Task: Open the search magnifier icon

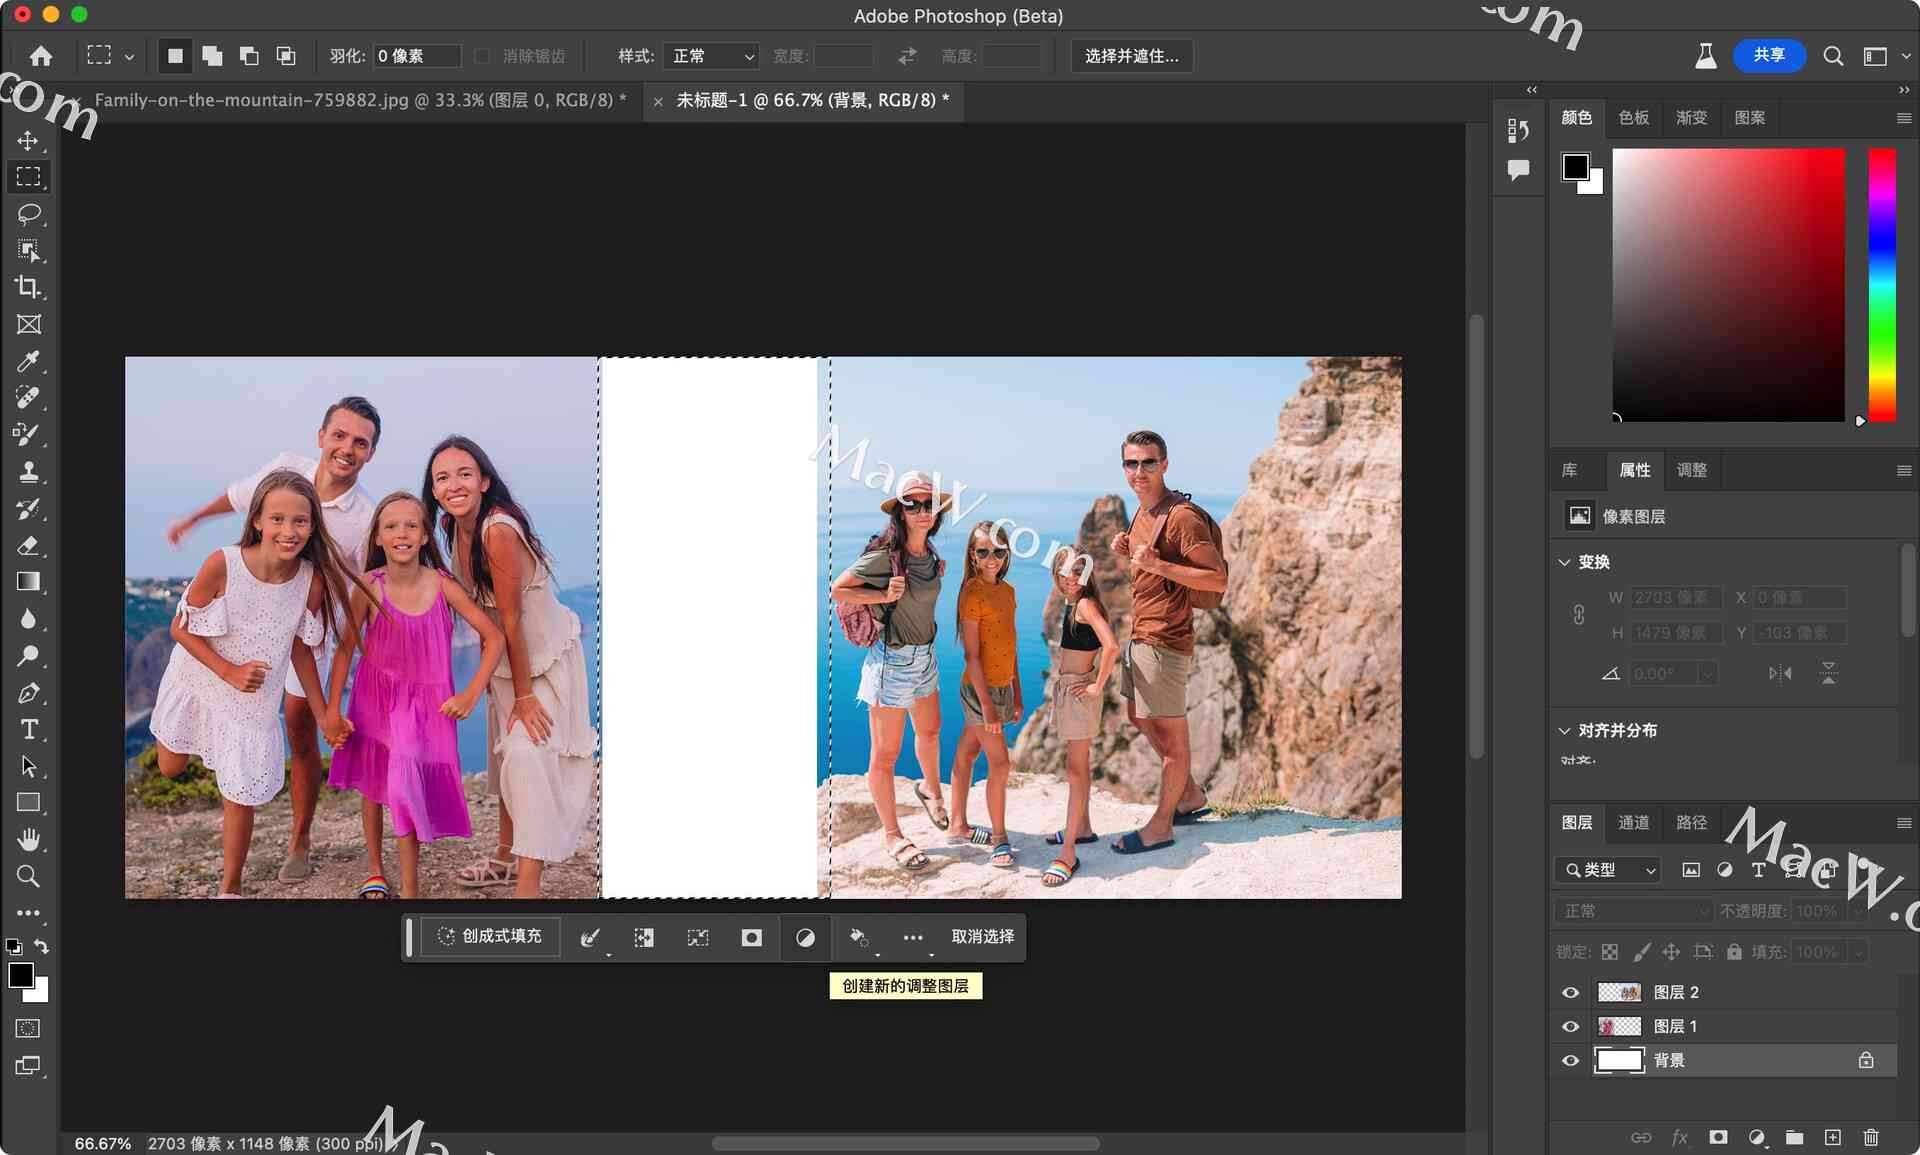Action: [1832, 56]
